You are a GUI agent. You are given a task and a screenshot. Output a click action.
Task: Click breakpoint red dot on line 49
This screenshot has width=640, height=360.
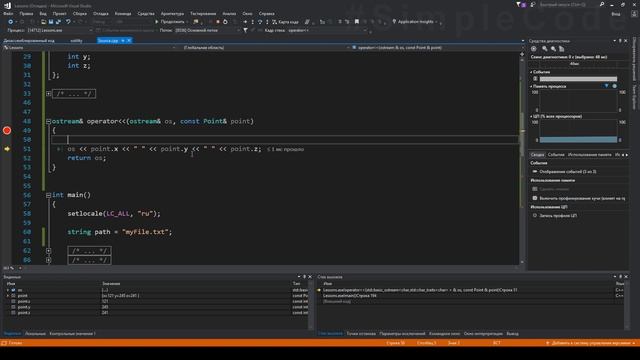pyautogui.click(x=7, y=131)
